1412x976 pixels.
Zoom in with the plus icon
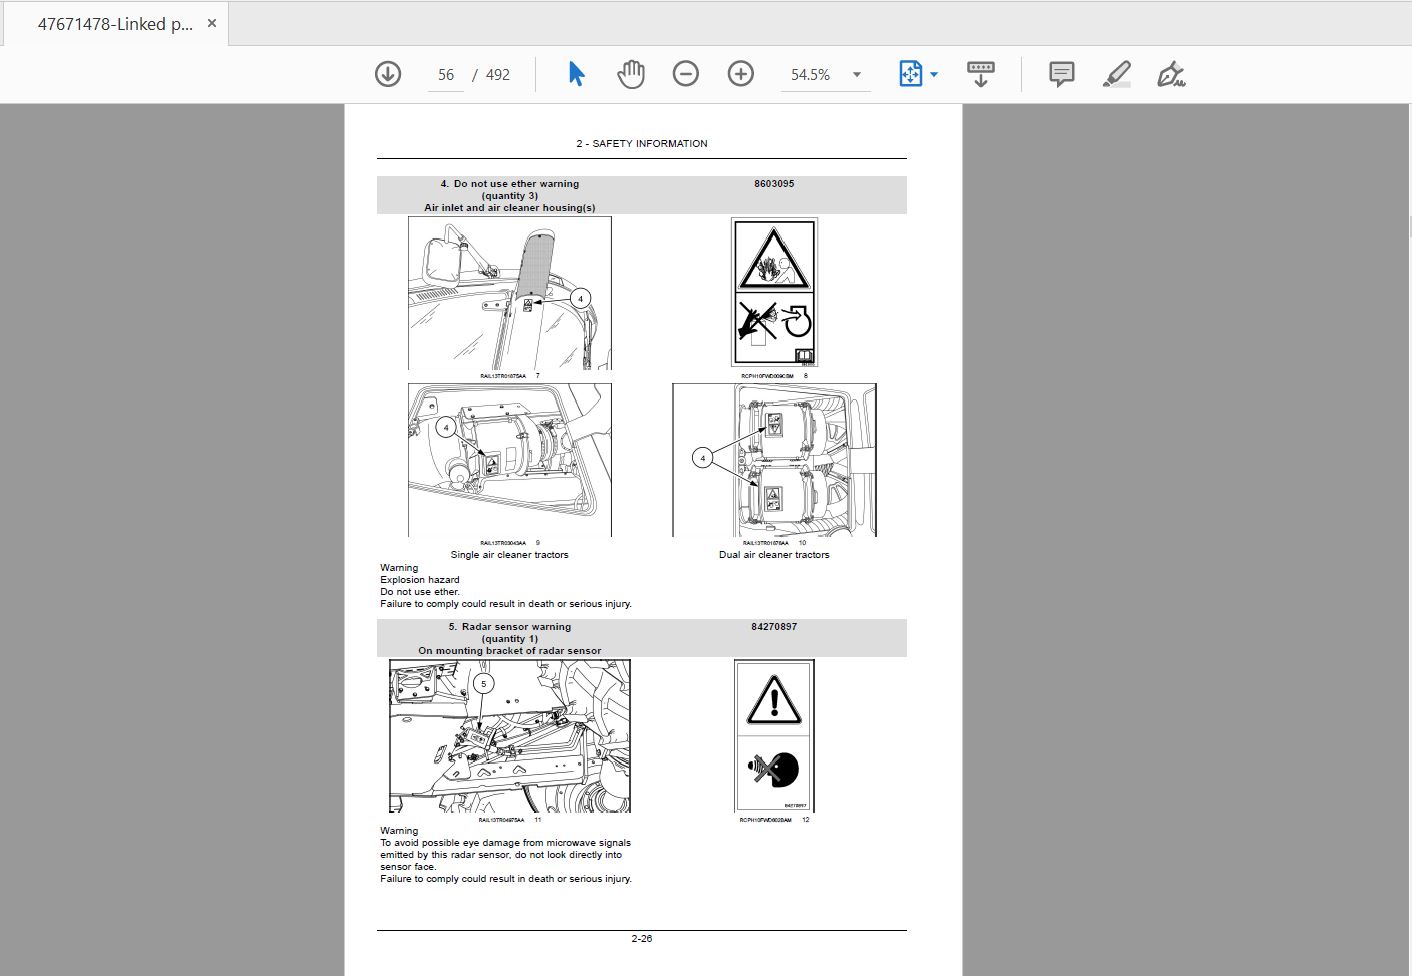coord(741,74)
